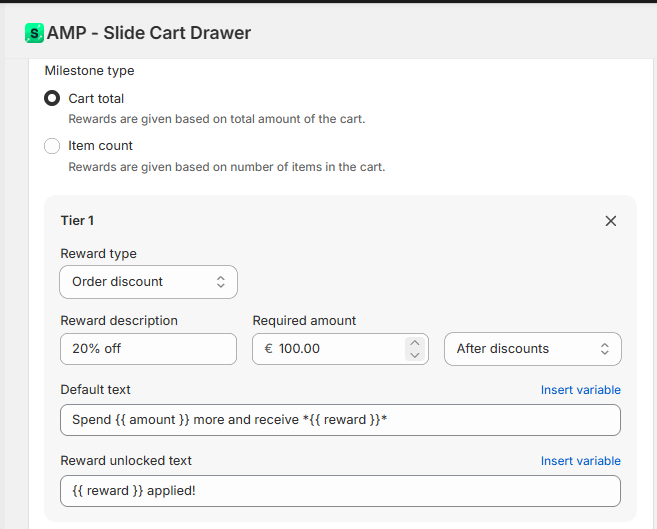
Task: Choose the Item count milestone type
Action: click(x=52, y=146)
